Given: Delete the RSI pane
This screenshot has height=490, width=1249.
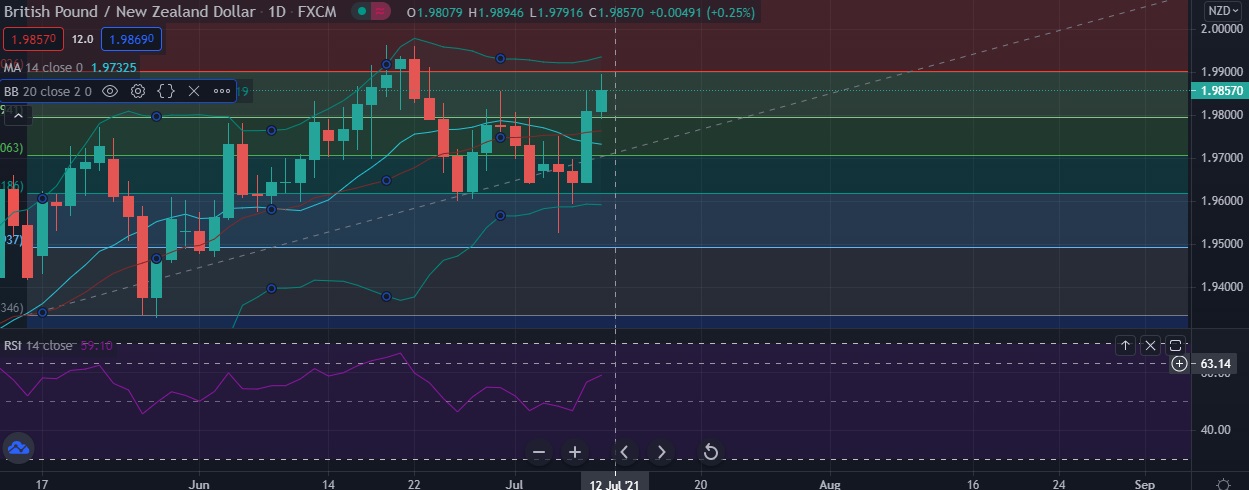Looking at the screenshot, I should point(1150,345).
